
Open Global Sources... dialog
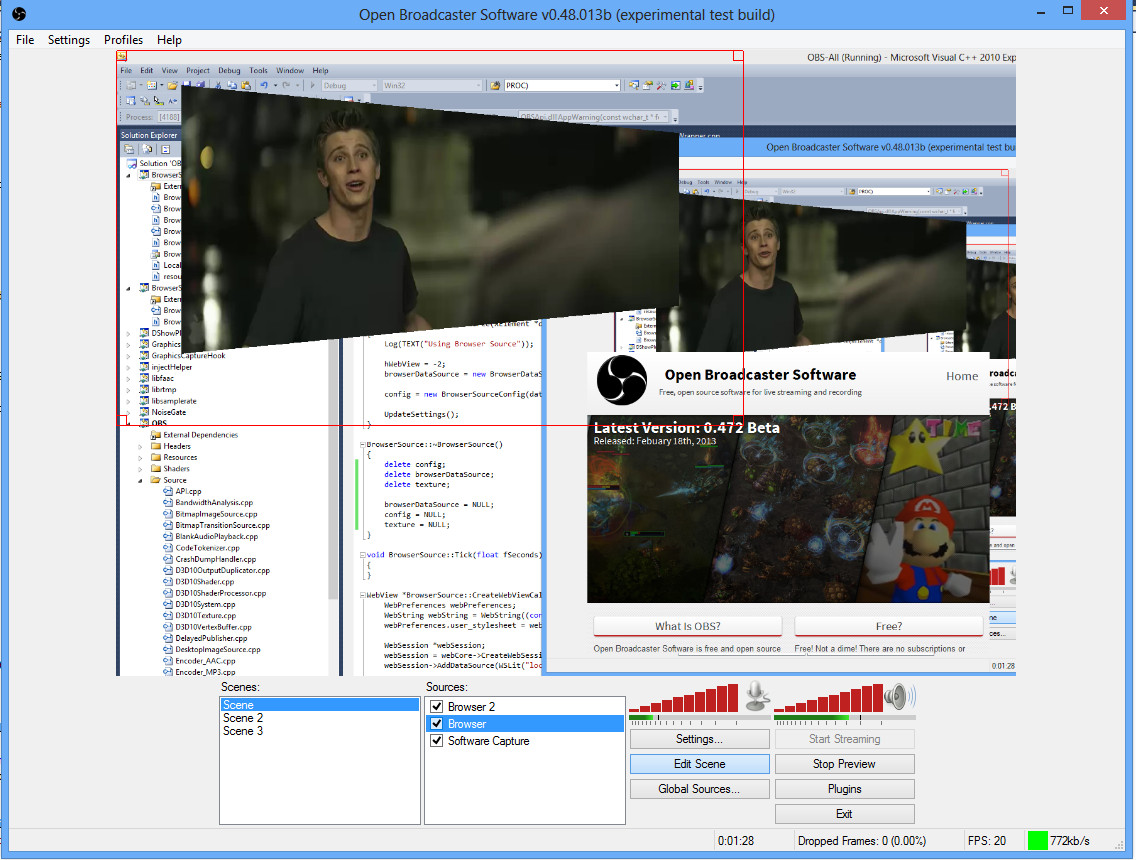click(699, 788)
